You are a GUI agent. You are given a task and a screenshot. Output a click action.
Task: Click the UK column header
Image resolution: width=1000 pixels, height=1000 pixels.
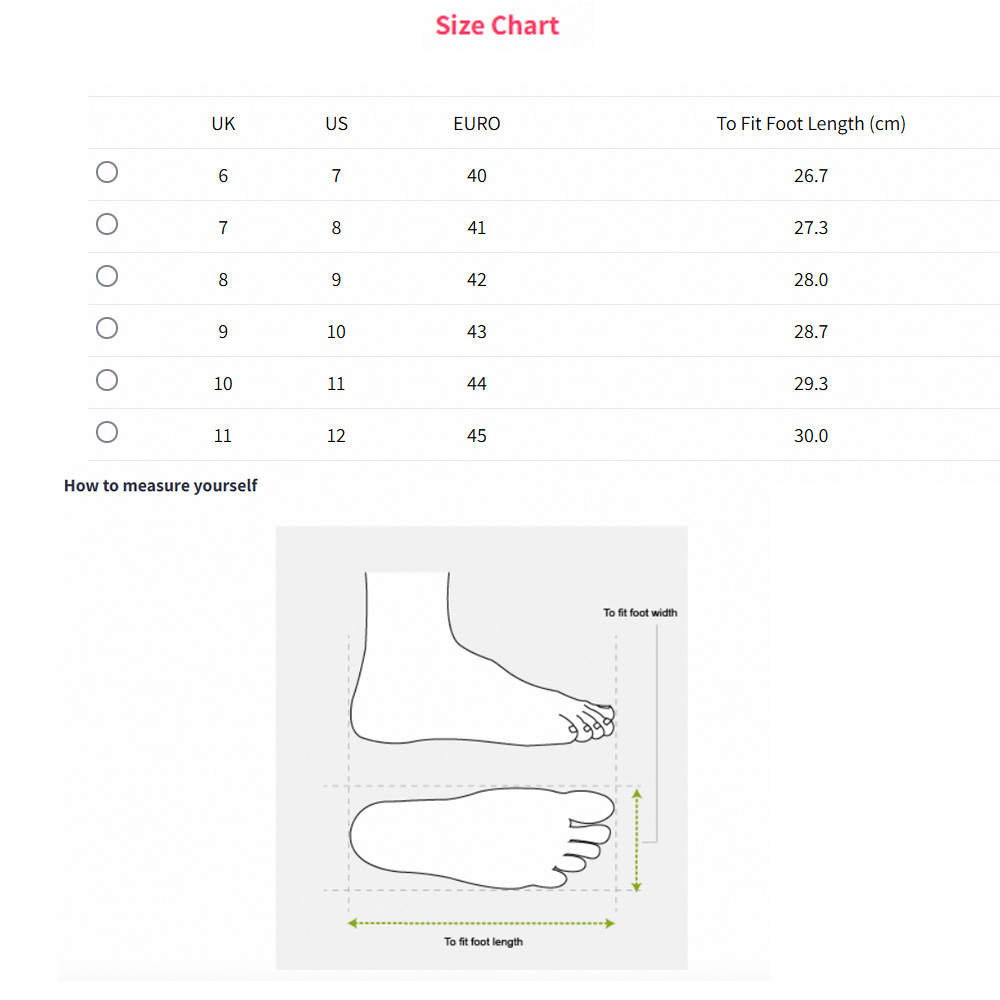pyautogui.click(x=223, y=124)
